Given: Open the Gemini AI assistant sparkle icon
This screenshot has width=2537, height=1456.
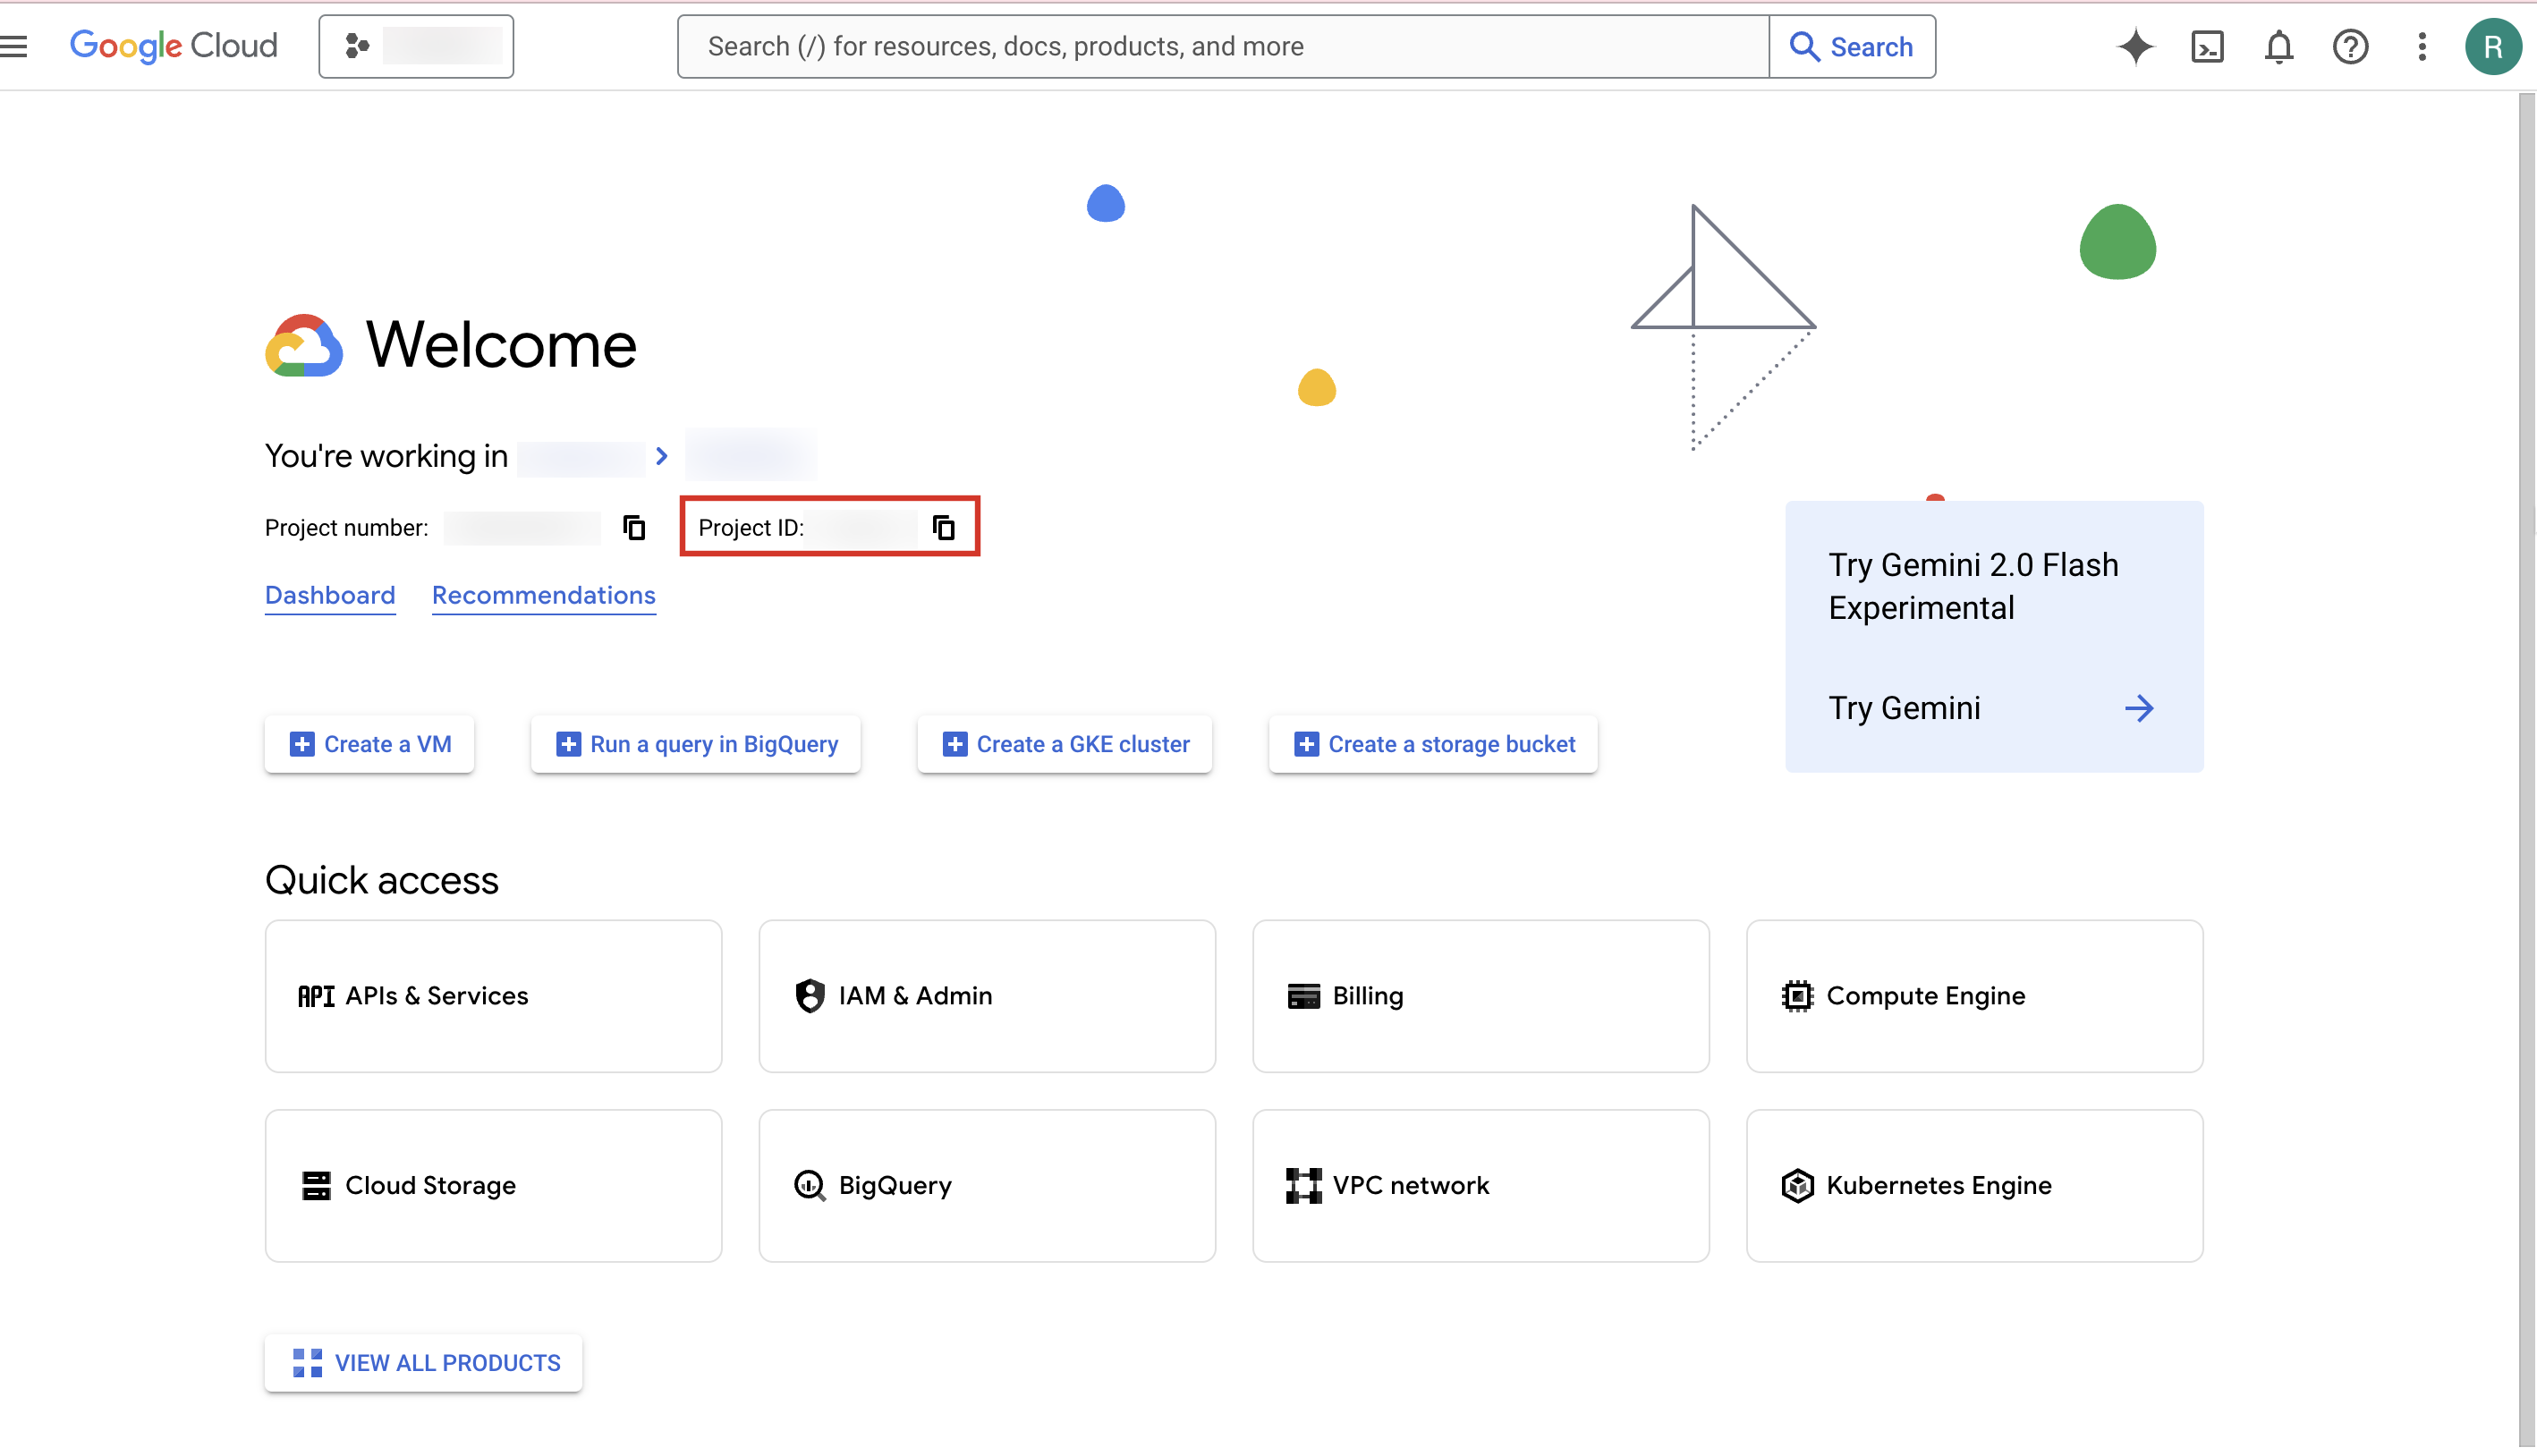Looking at the screenshot, I should [2135, 46].
